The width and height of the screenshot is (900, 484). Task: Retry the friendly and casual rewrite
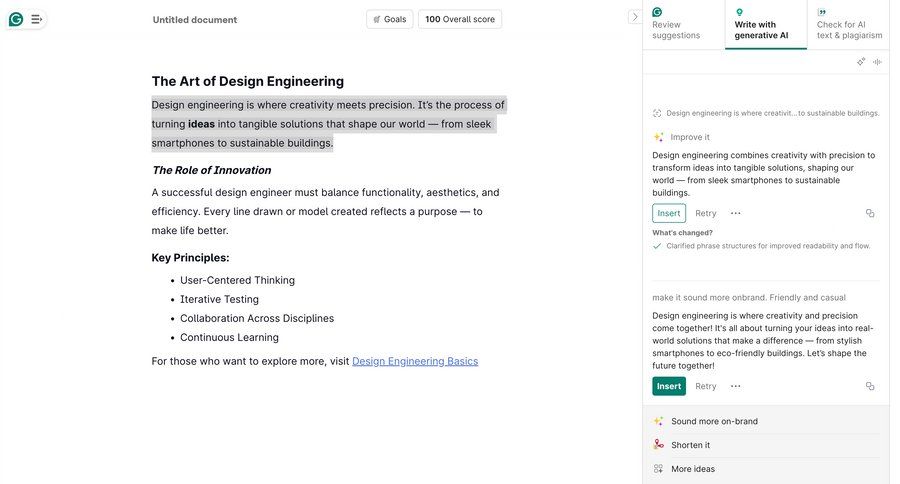coord(705,386)
